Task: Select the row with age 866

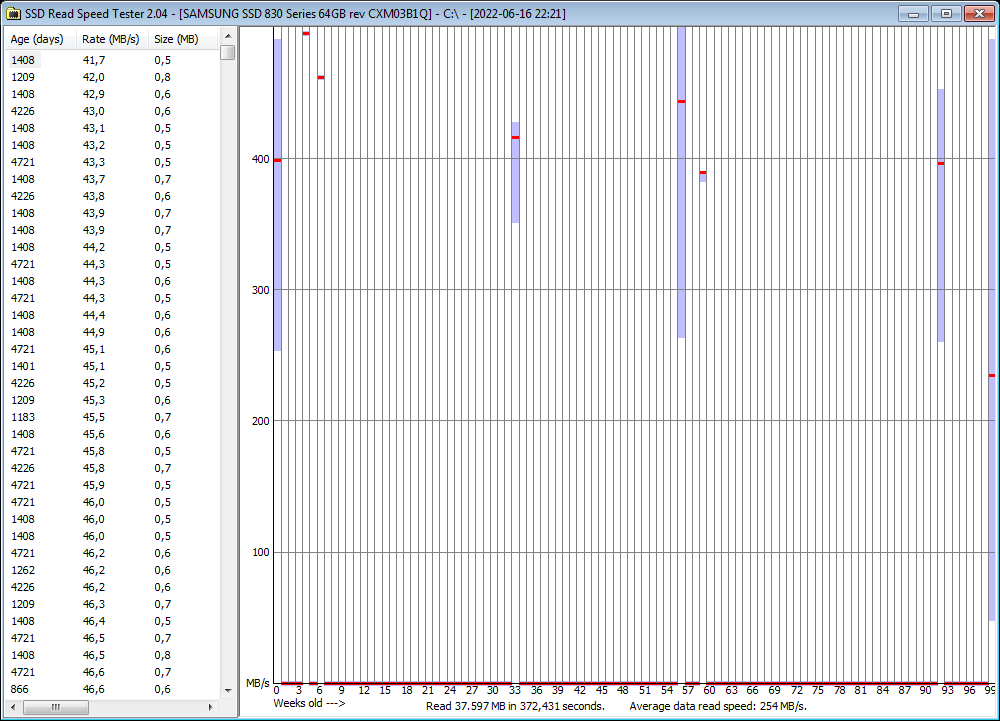Action: click(112, 689)
